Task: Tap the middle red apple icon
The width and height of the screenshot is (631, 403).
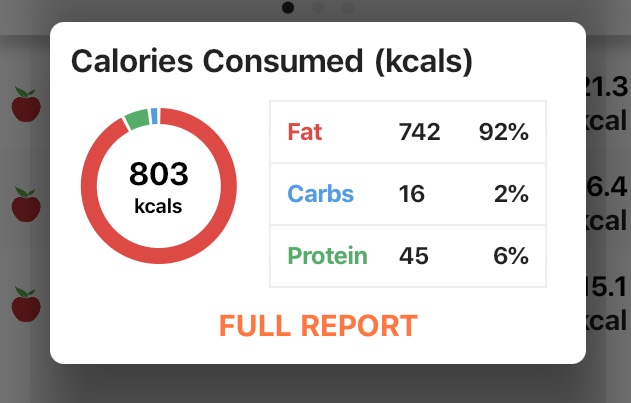Action: (x=26, y=204)
